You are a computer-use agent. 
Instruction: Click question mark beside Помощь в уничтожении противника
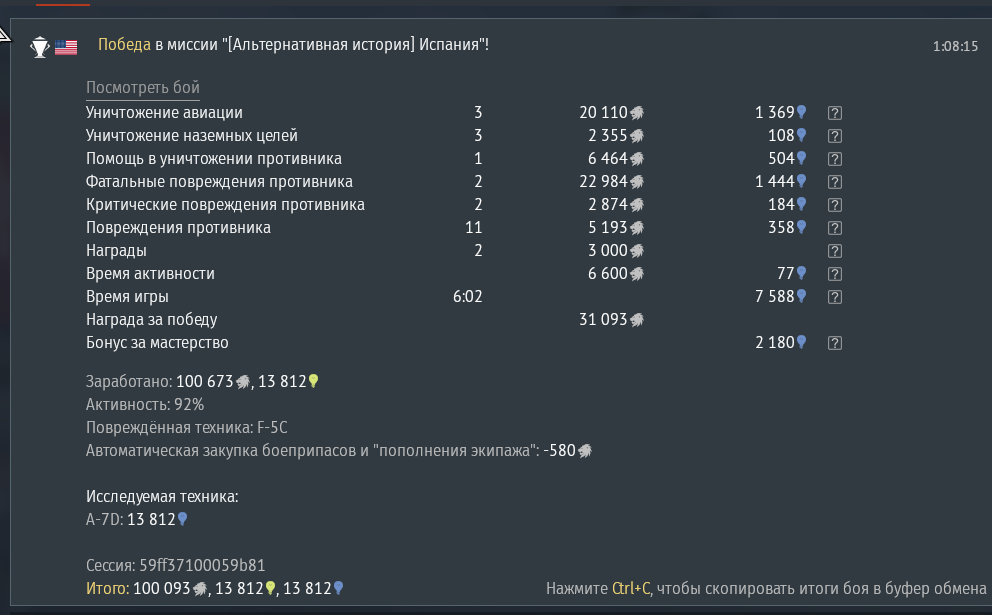[835, 159]
